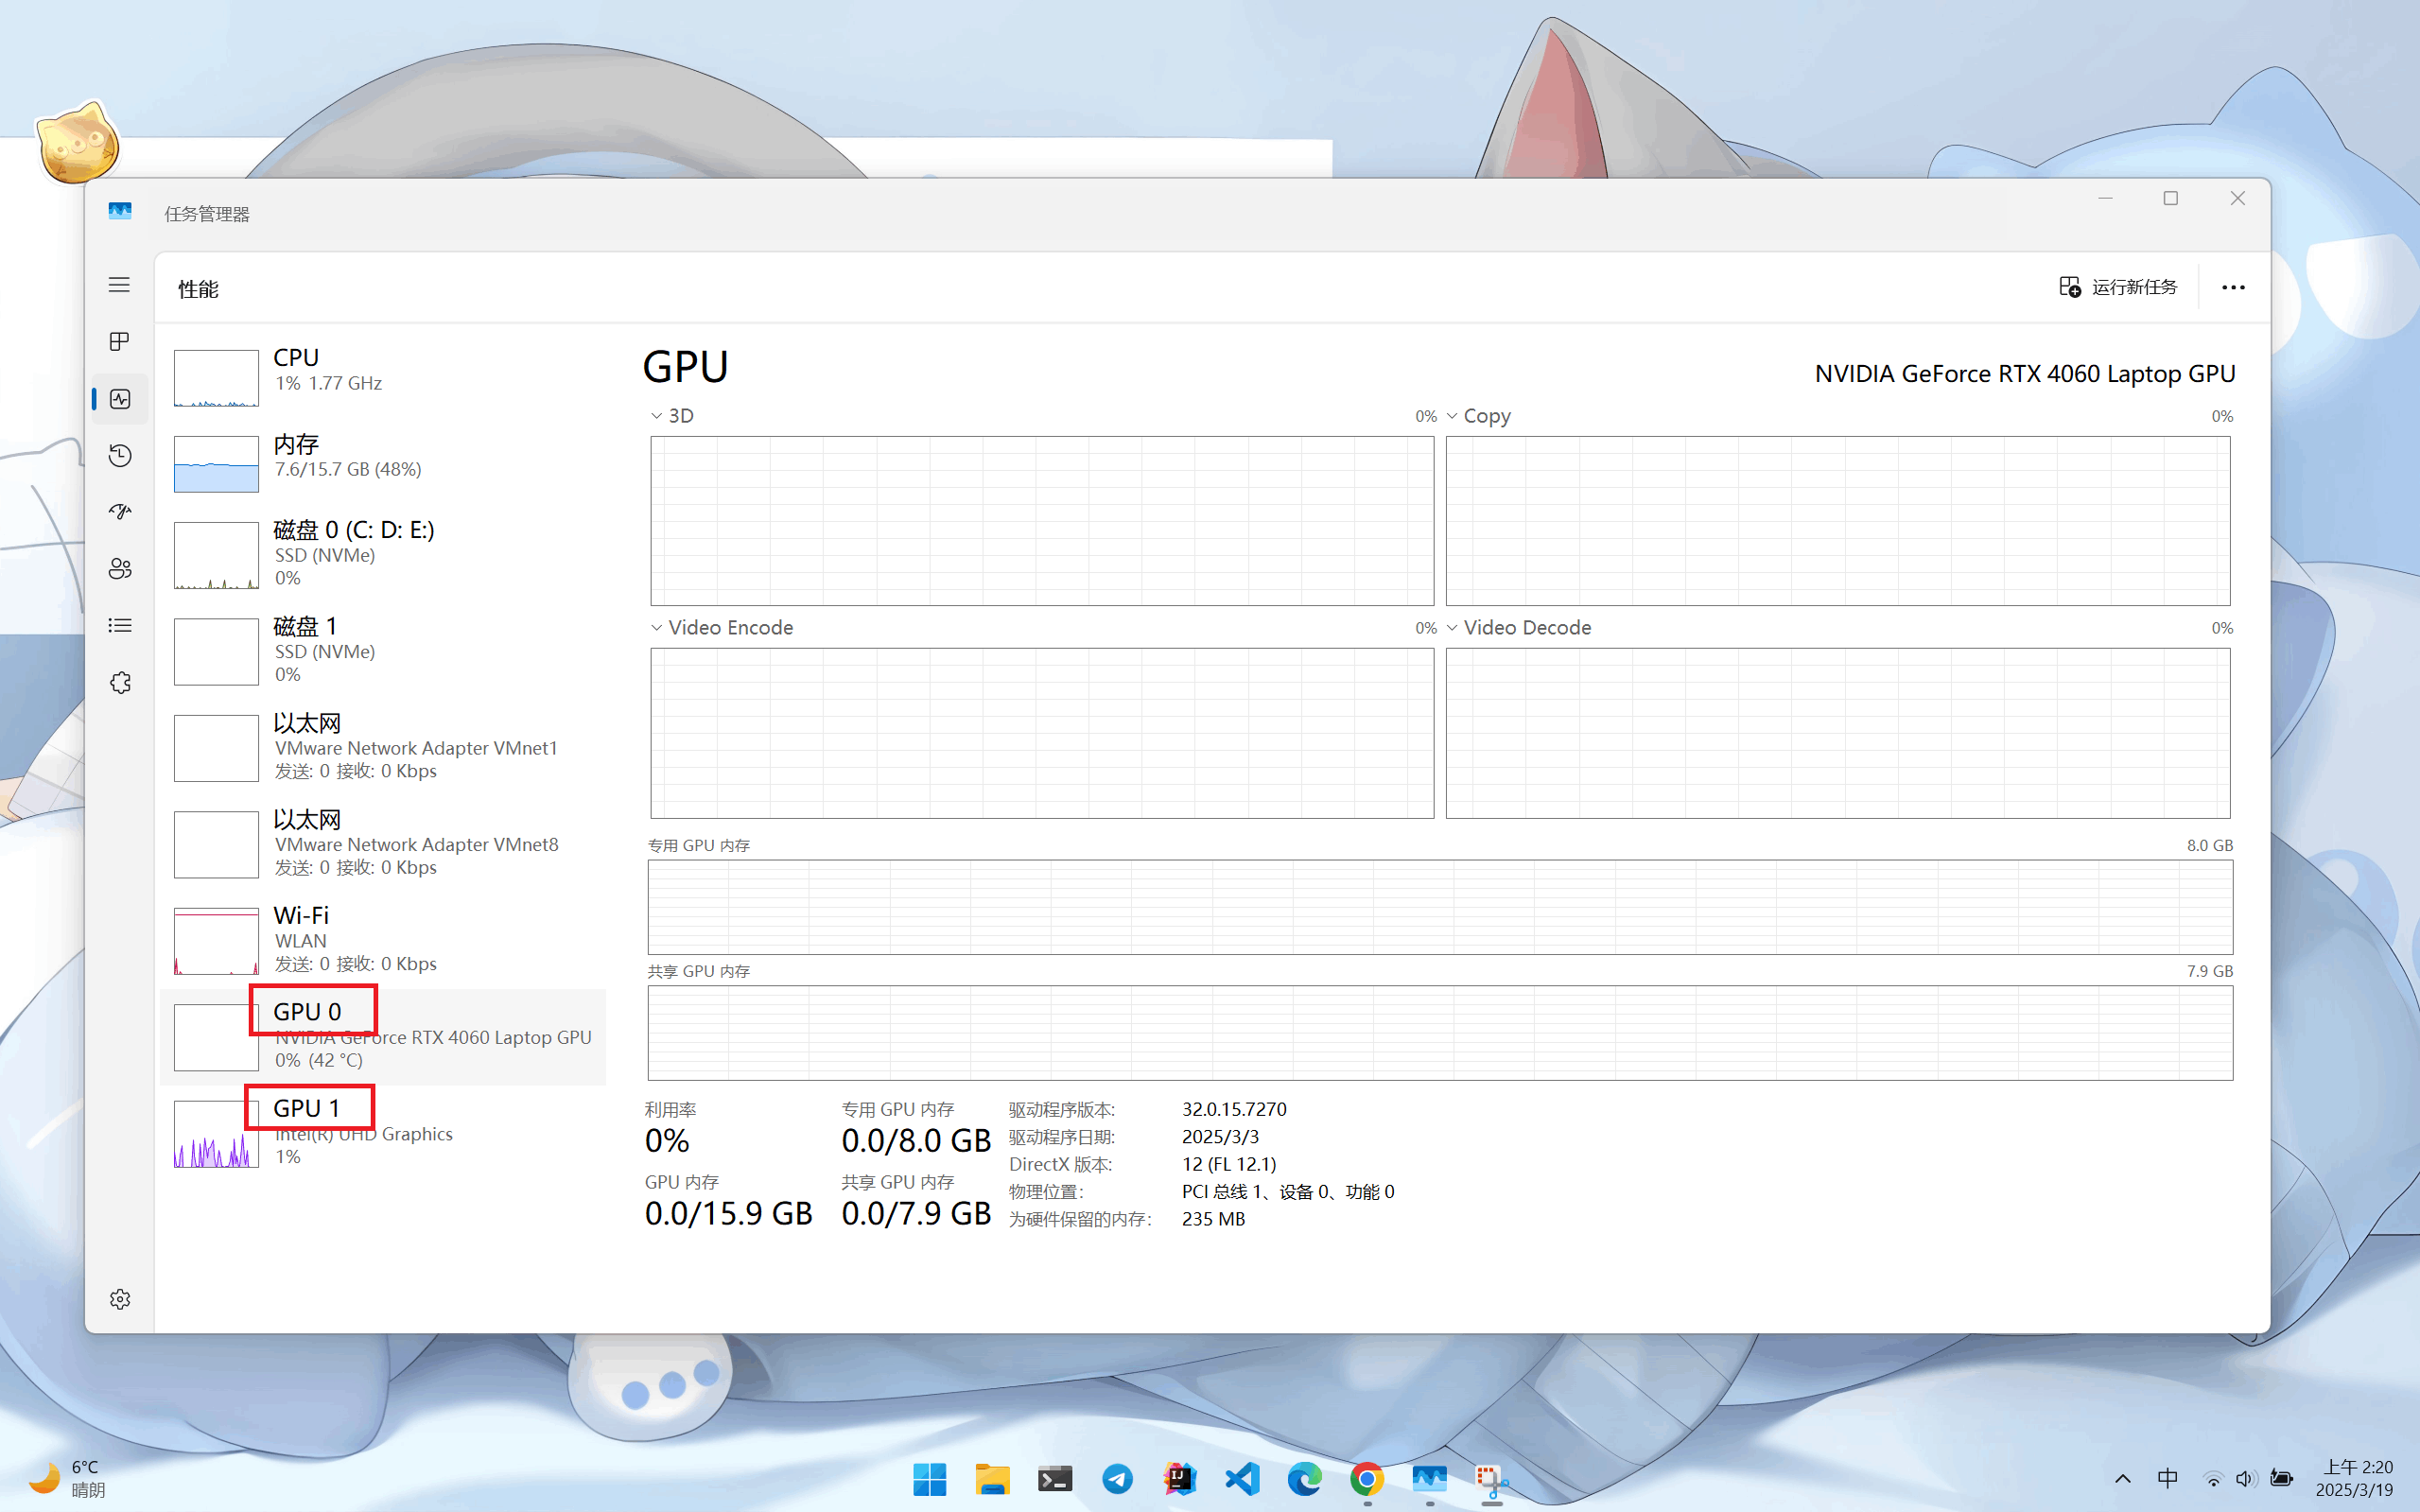Click the Copy engine usage graph
This screenshot has height=1512, width=2420.
point(1838,521)
